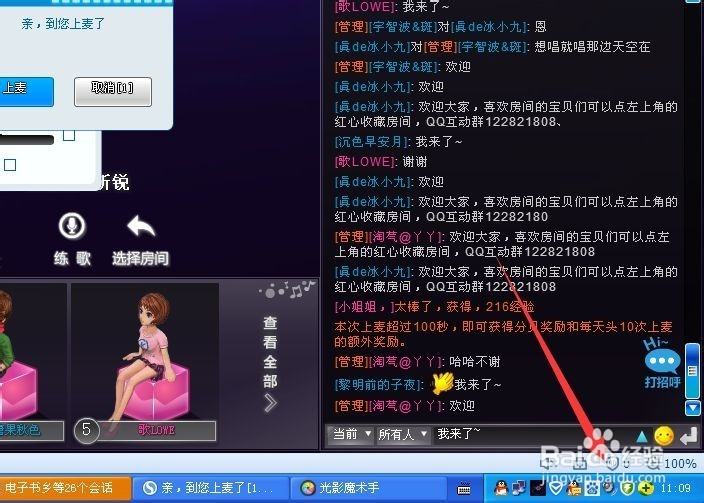704x503 pixels.
Task: Click the chat text input field
Action: coord(532,434)
